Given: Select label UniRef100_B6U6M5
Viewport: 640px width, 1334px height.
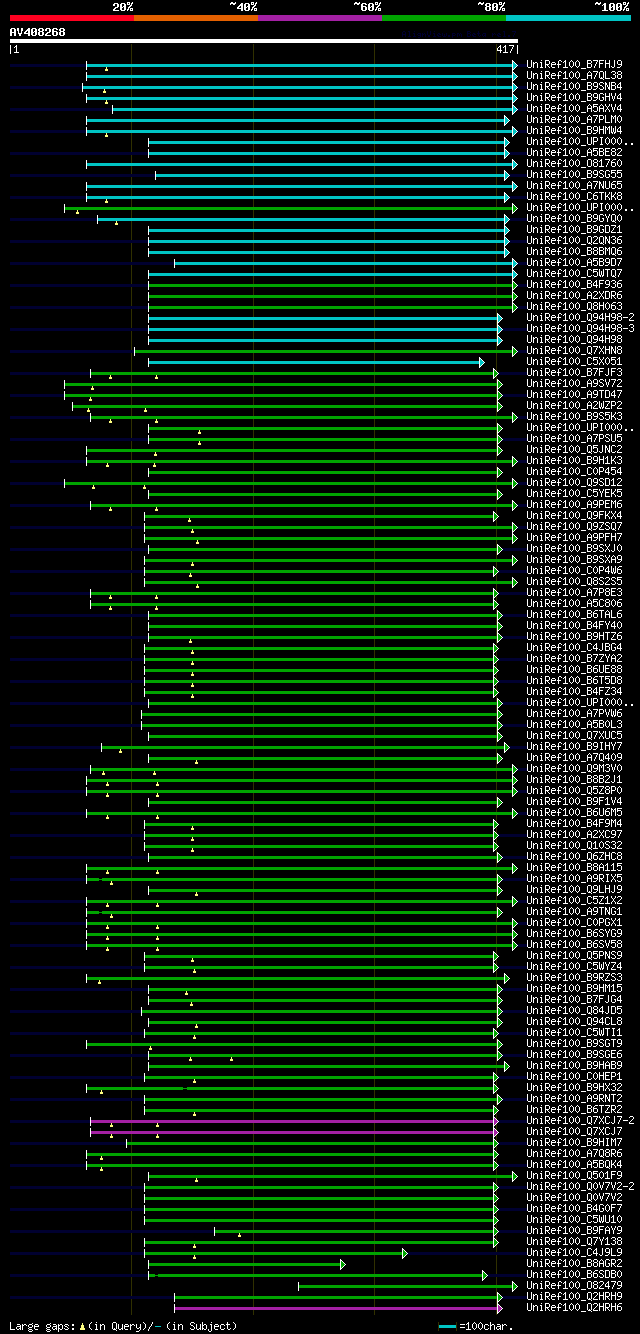Looking at the screenshot, I should tap(574, 812).
